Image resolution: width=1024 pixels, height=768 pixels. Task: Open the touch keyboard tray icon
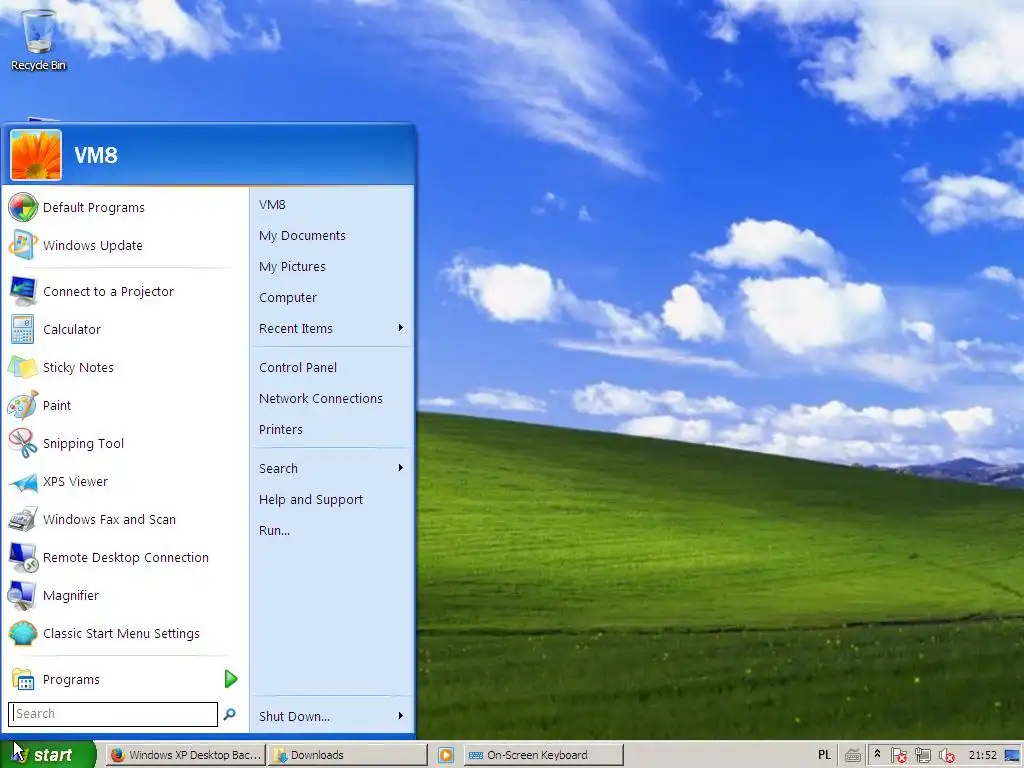pyautogui.click(x=852, y=756)
